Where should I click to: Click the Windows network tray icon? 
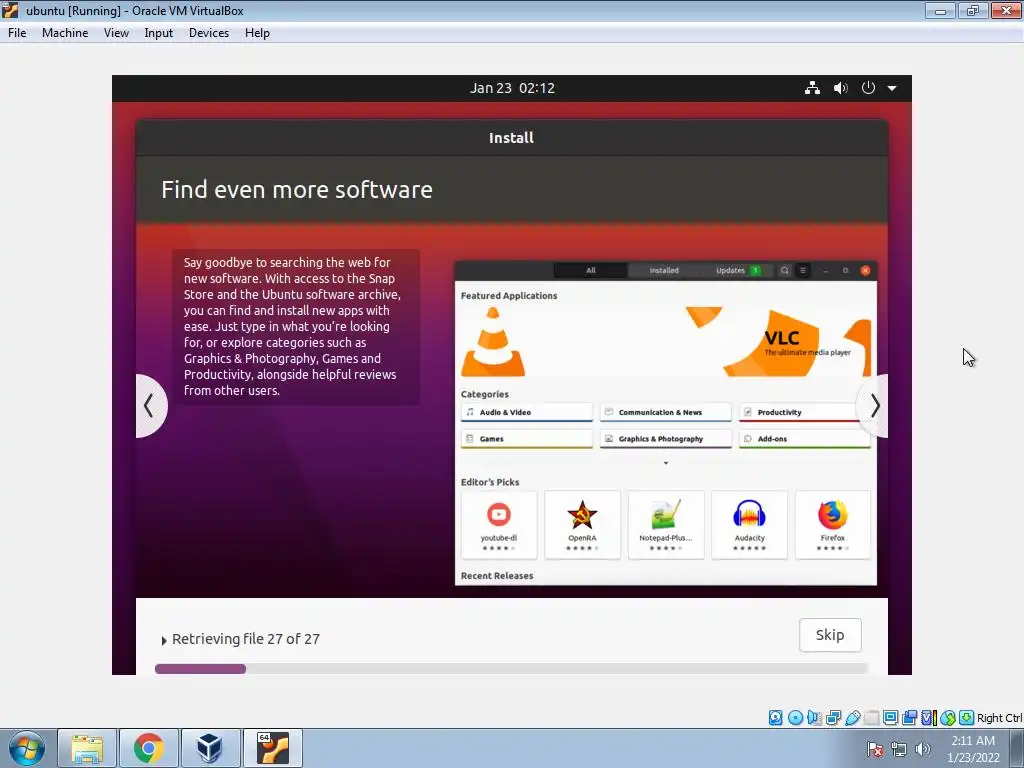pos(899,749)
